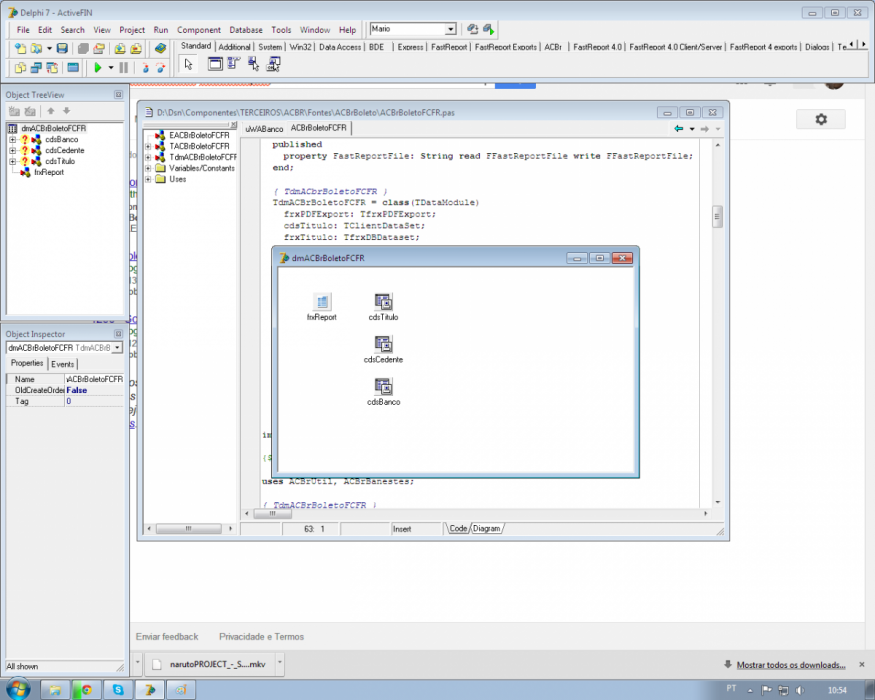Switch to the ACBr palette tab
Image resolution: width=875 pixels, height=700 pixels.
(x=553, y=47)
